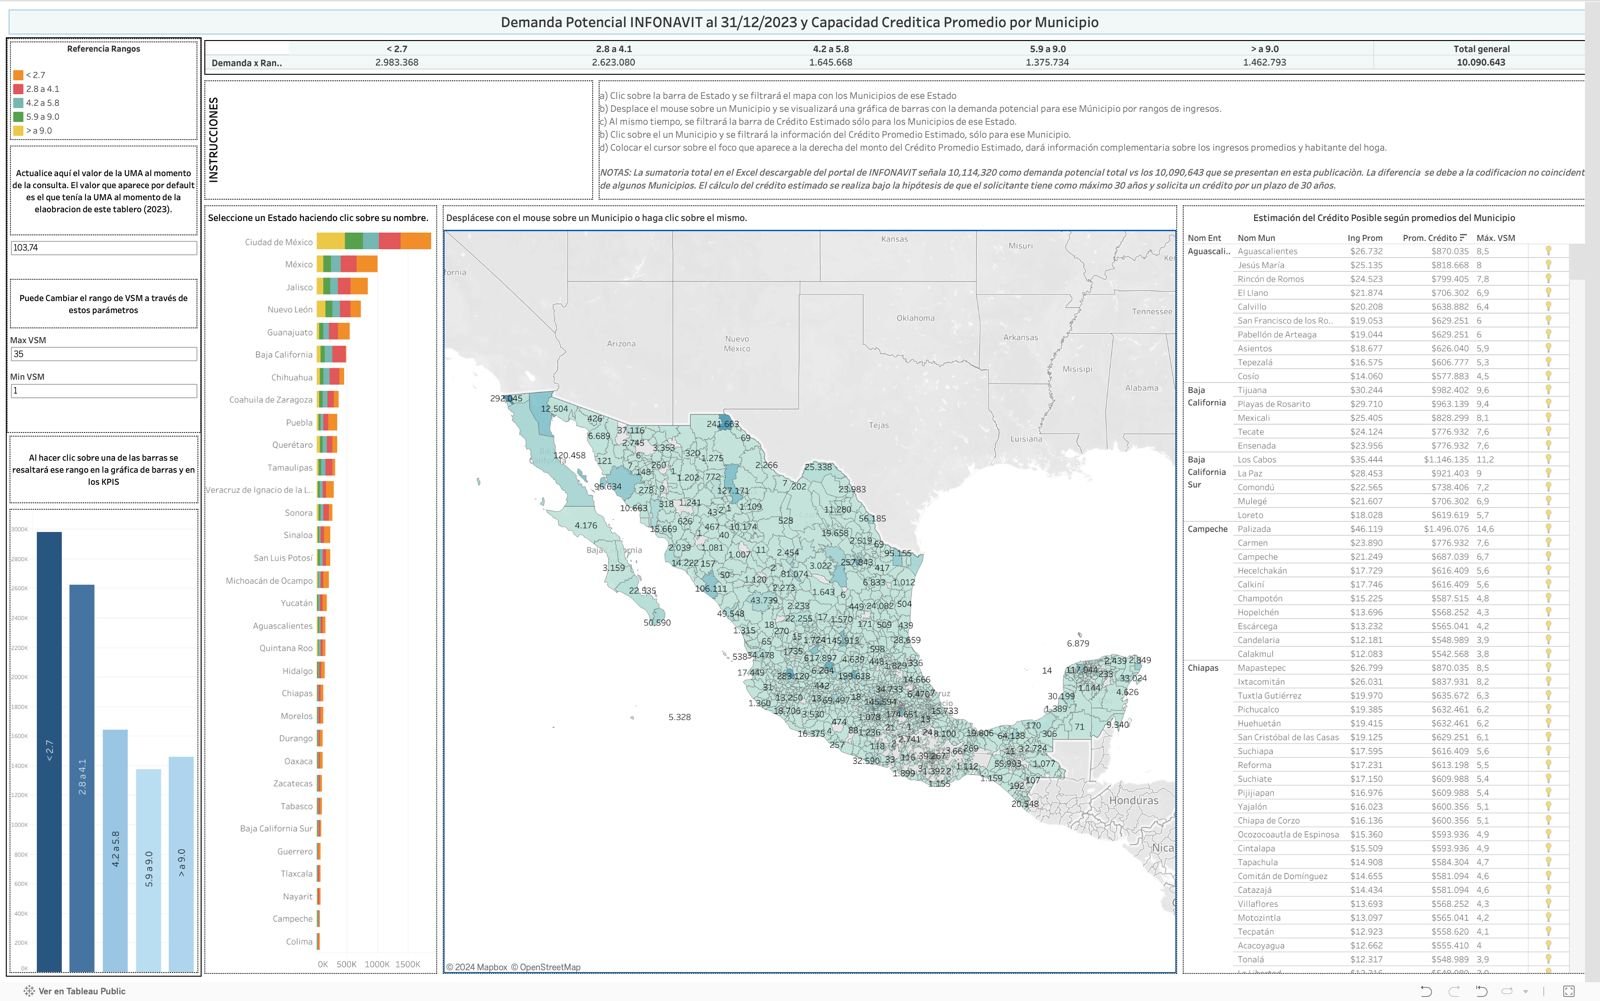Select the Guanajuato state in list

pyautogui.click(x=290, y=332)
